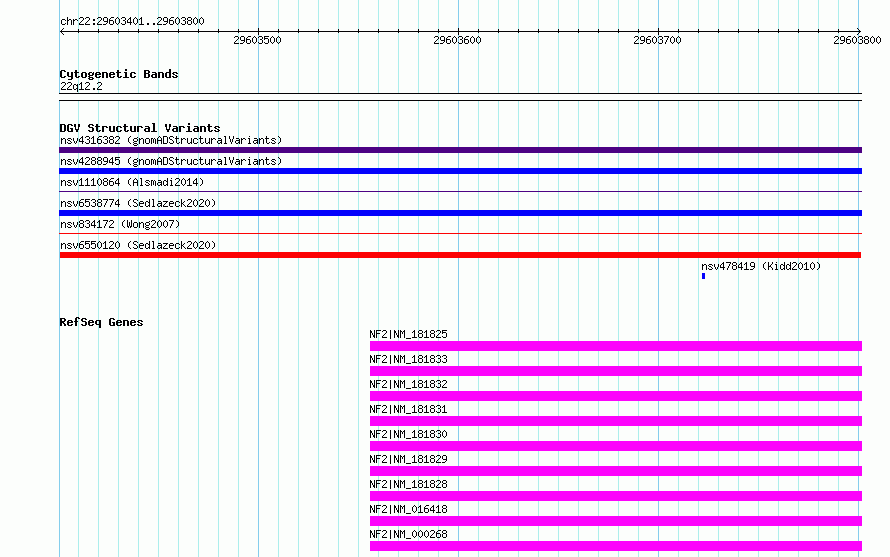Select the dark purple nsv4316382 variant bar
Viewport: 890px width, 557px height.
(460, 150)
